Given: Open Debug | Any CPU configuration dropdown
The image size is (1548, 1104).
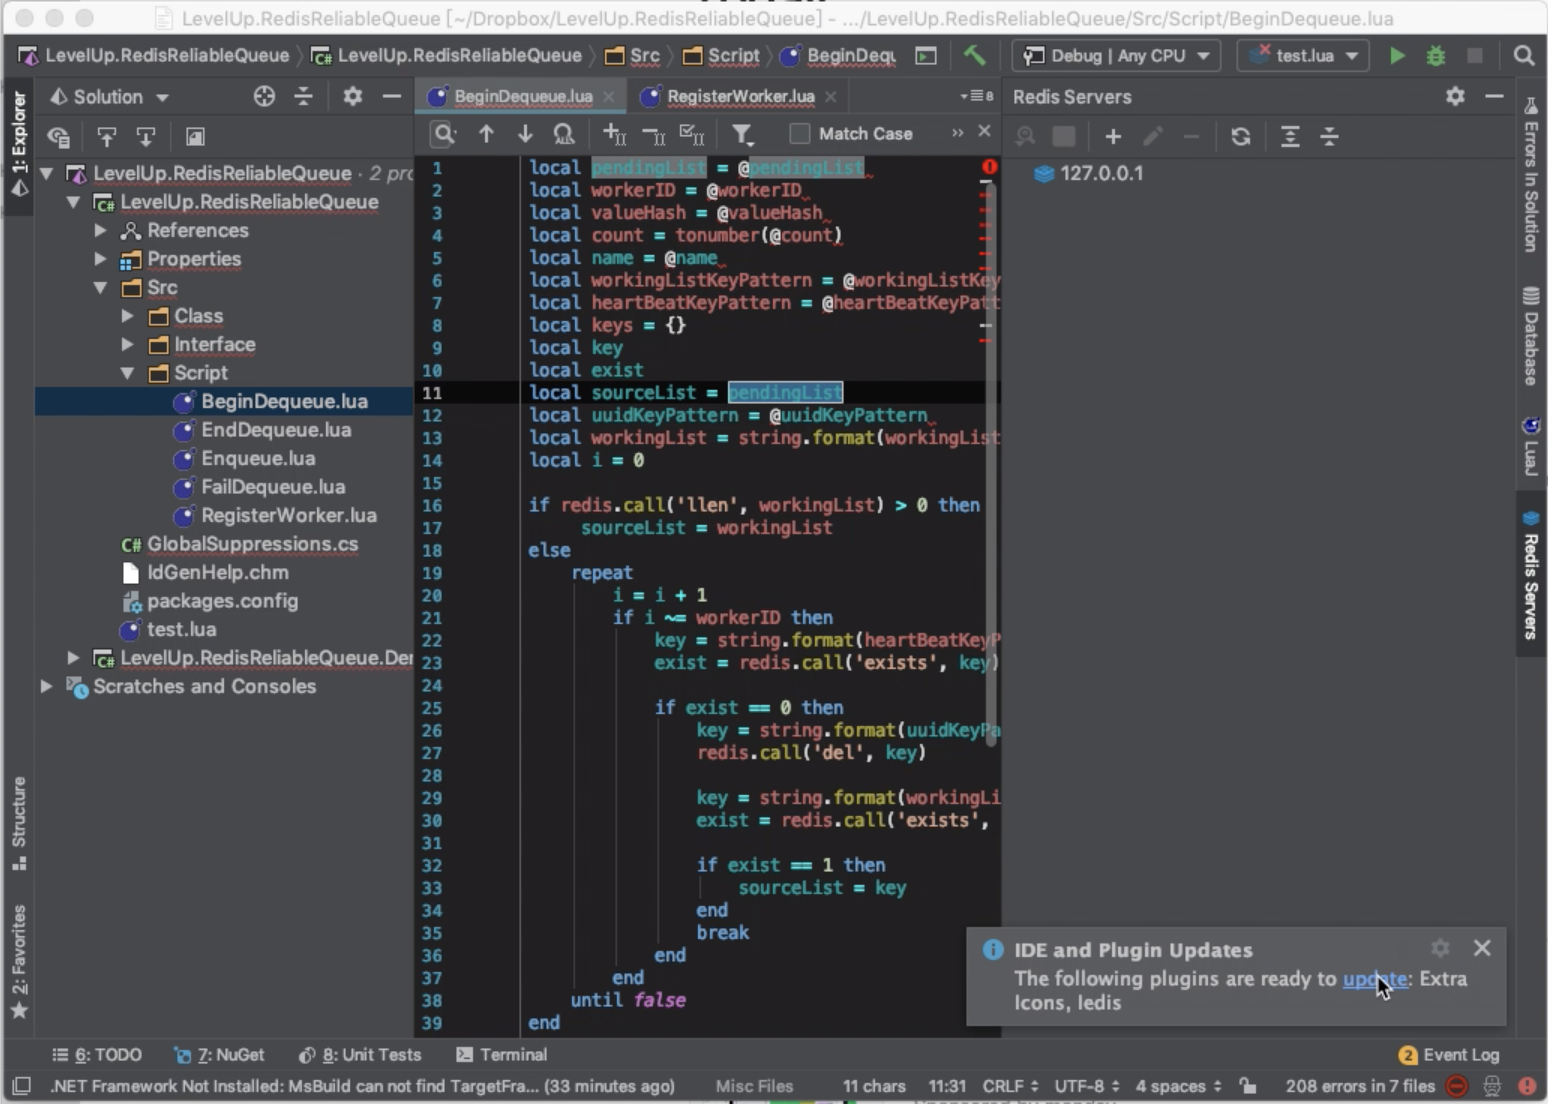Looking at the screenshot, I should (x=1116, y=56).
